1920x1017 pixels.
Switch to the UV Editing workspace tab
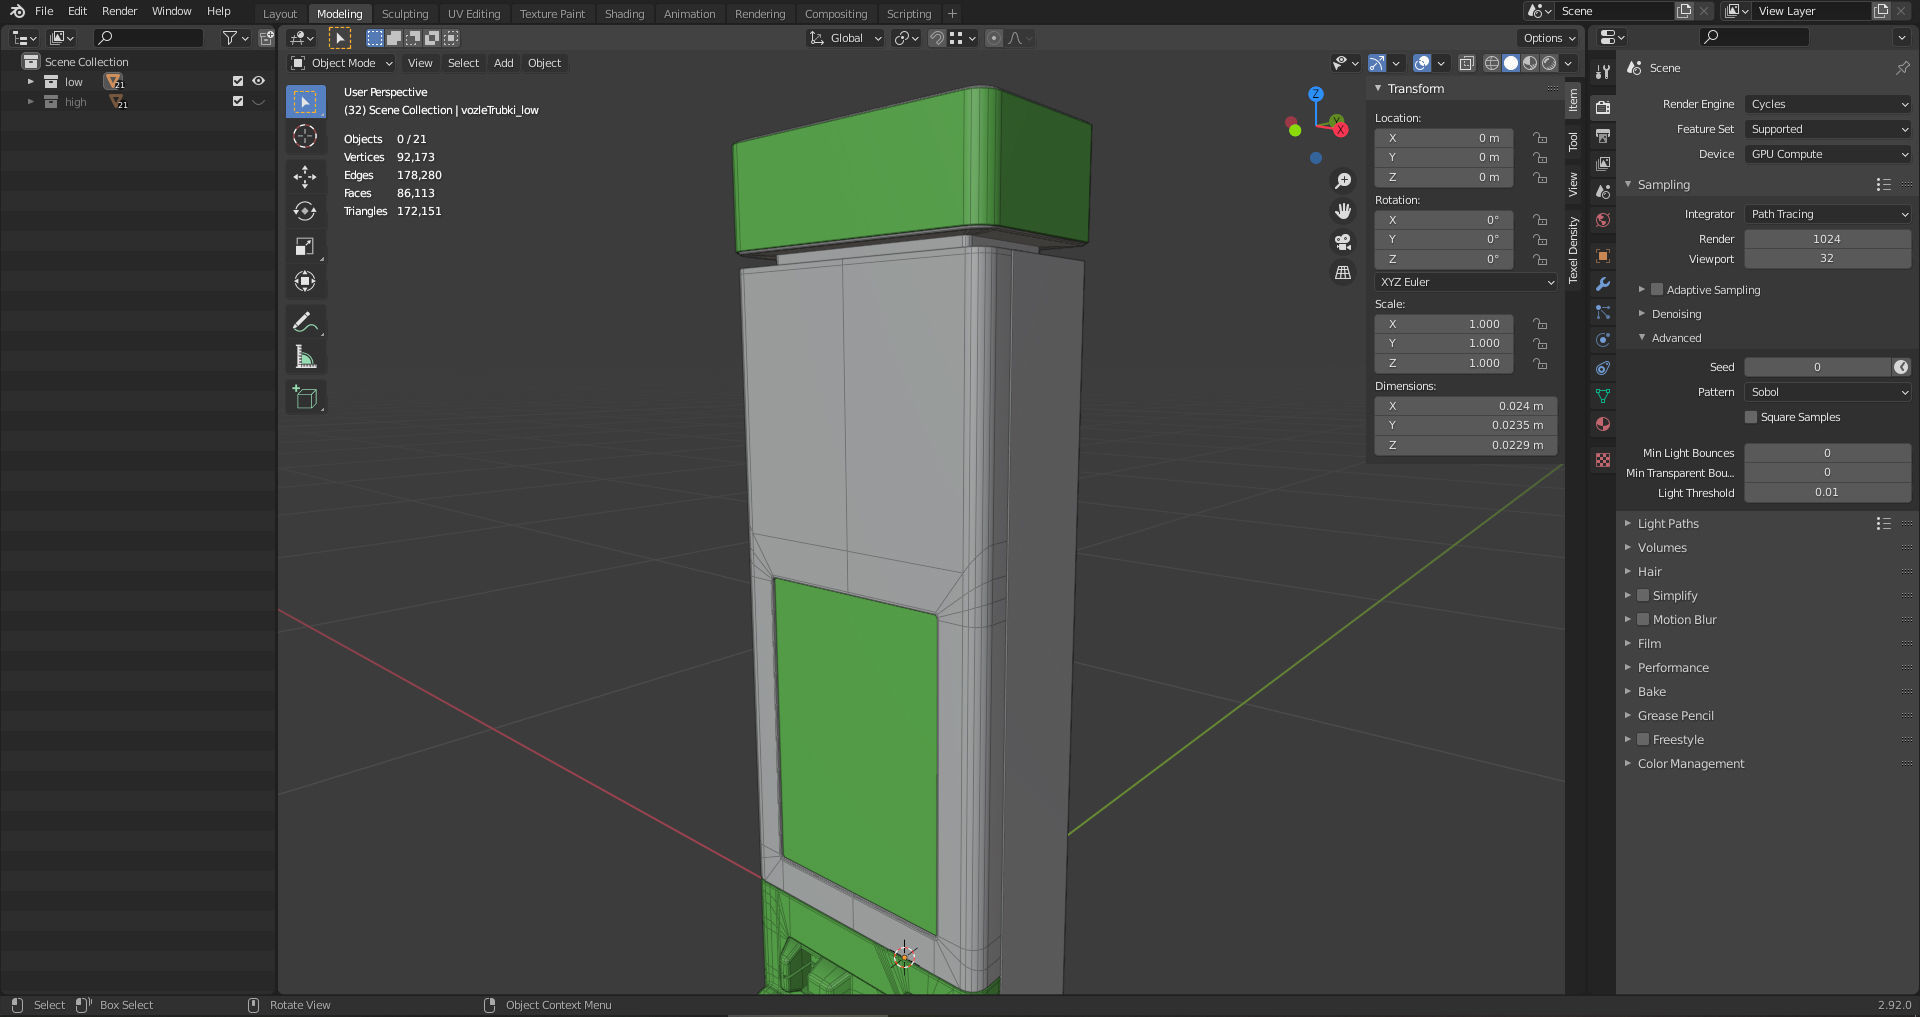click(474, 14)
